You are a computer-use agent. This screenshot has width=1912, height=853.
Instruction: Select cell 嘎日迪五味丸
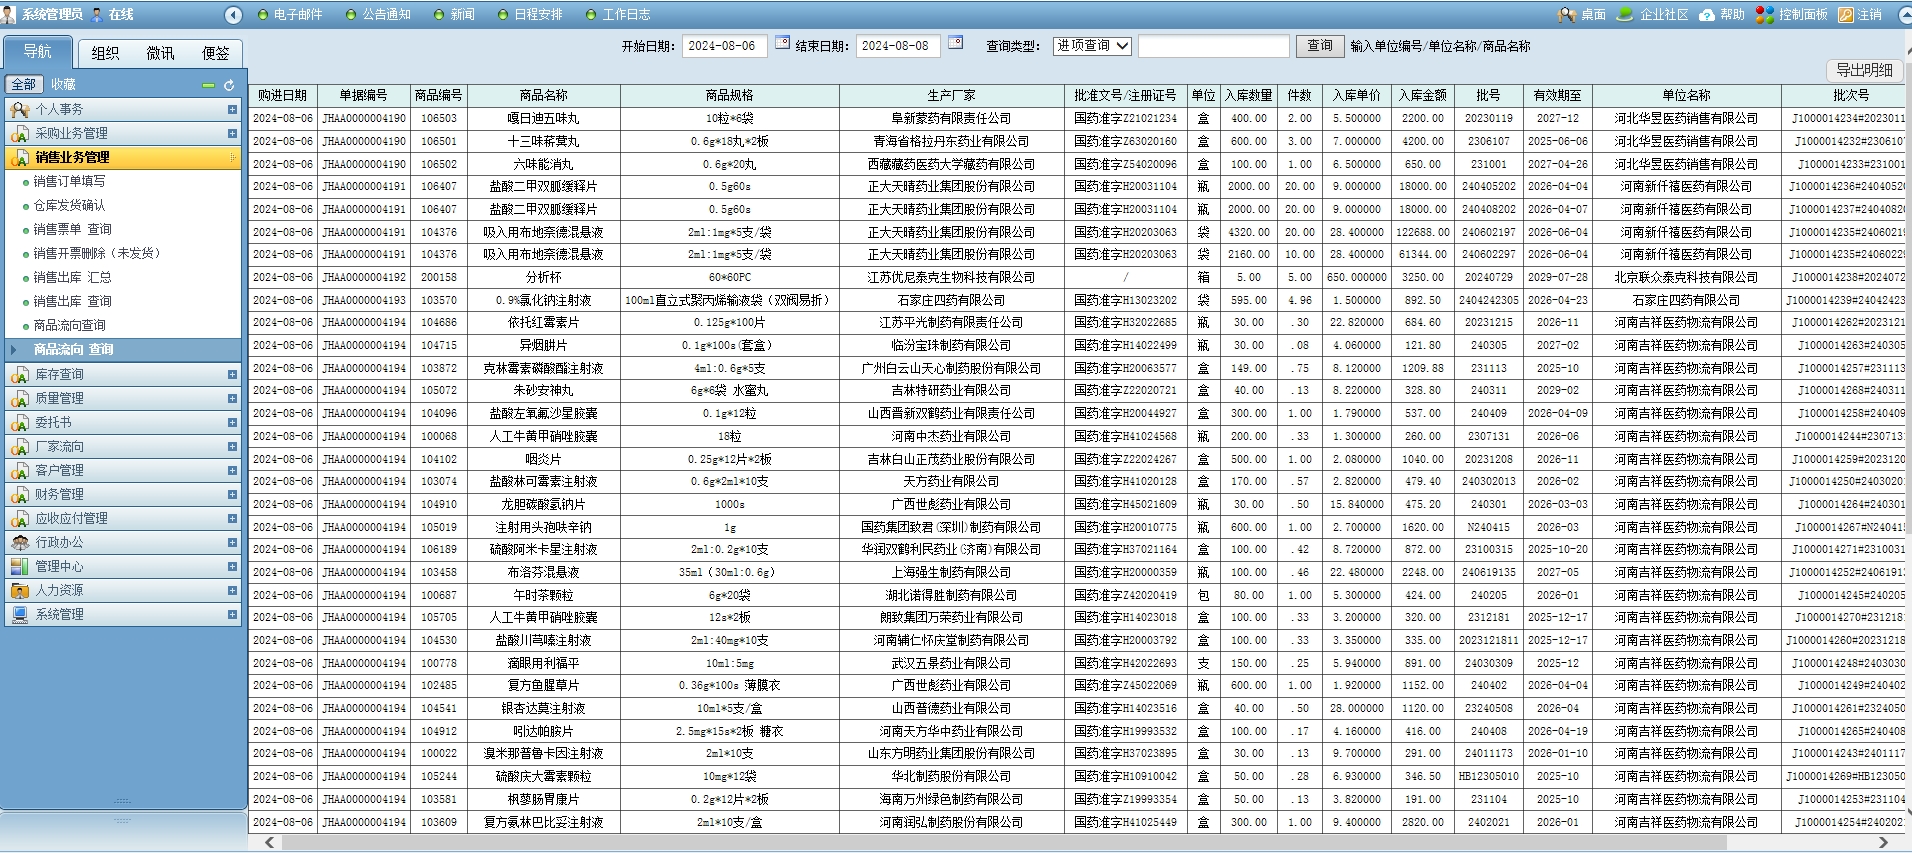pyautogui.click(x=543, y=118)
